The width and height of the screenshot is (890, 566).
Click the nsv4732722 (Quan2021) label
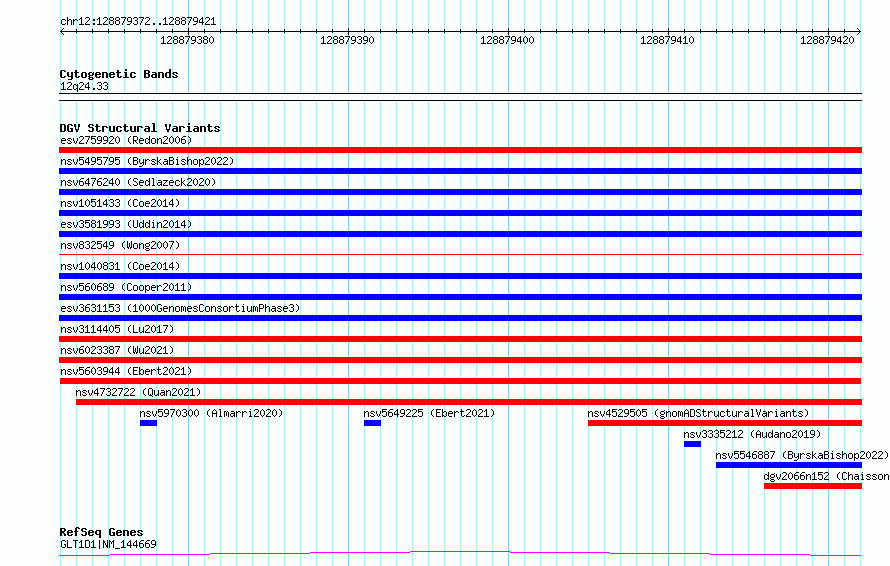138,392
